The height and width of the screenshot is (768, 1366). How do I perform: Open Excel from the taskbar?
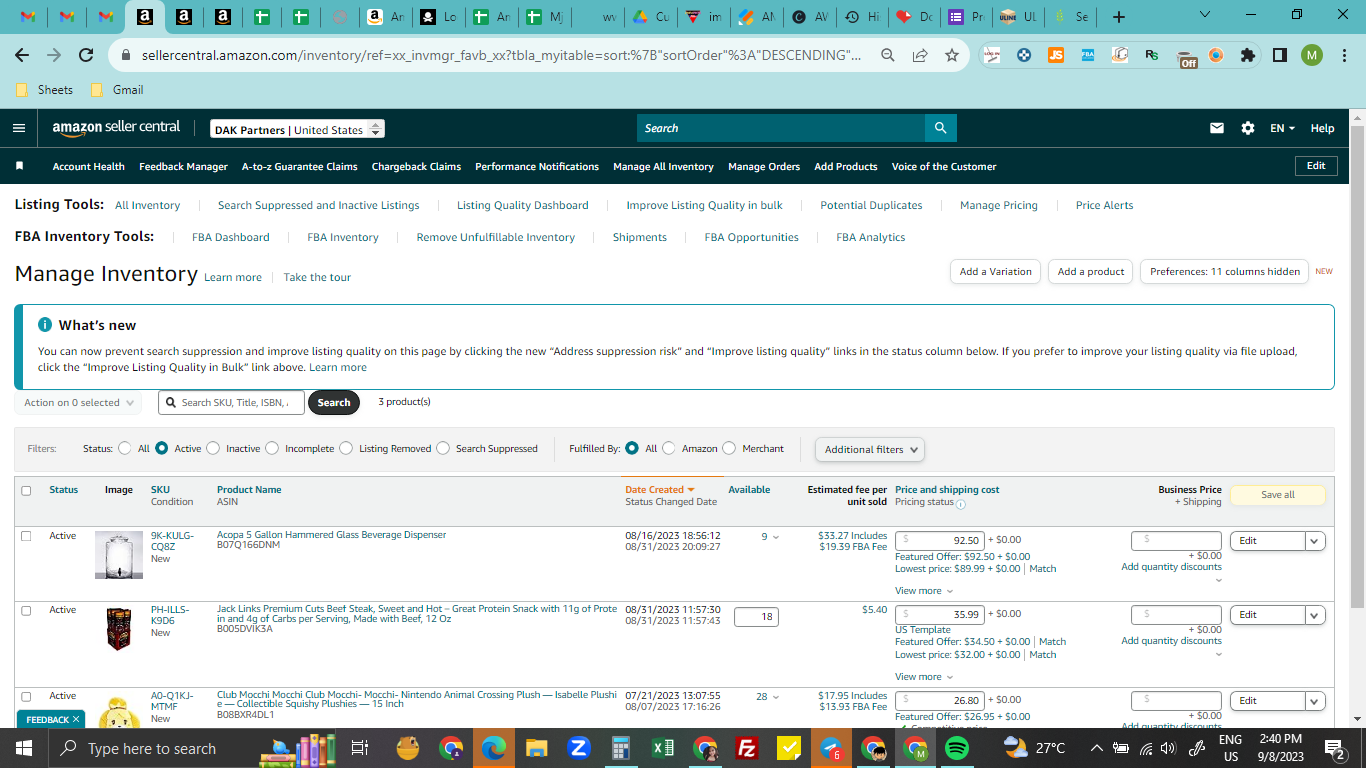click(x=662, y=748)
